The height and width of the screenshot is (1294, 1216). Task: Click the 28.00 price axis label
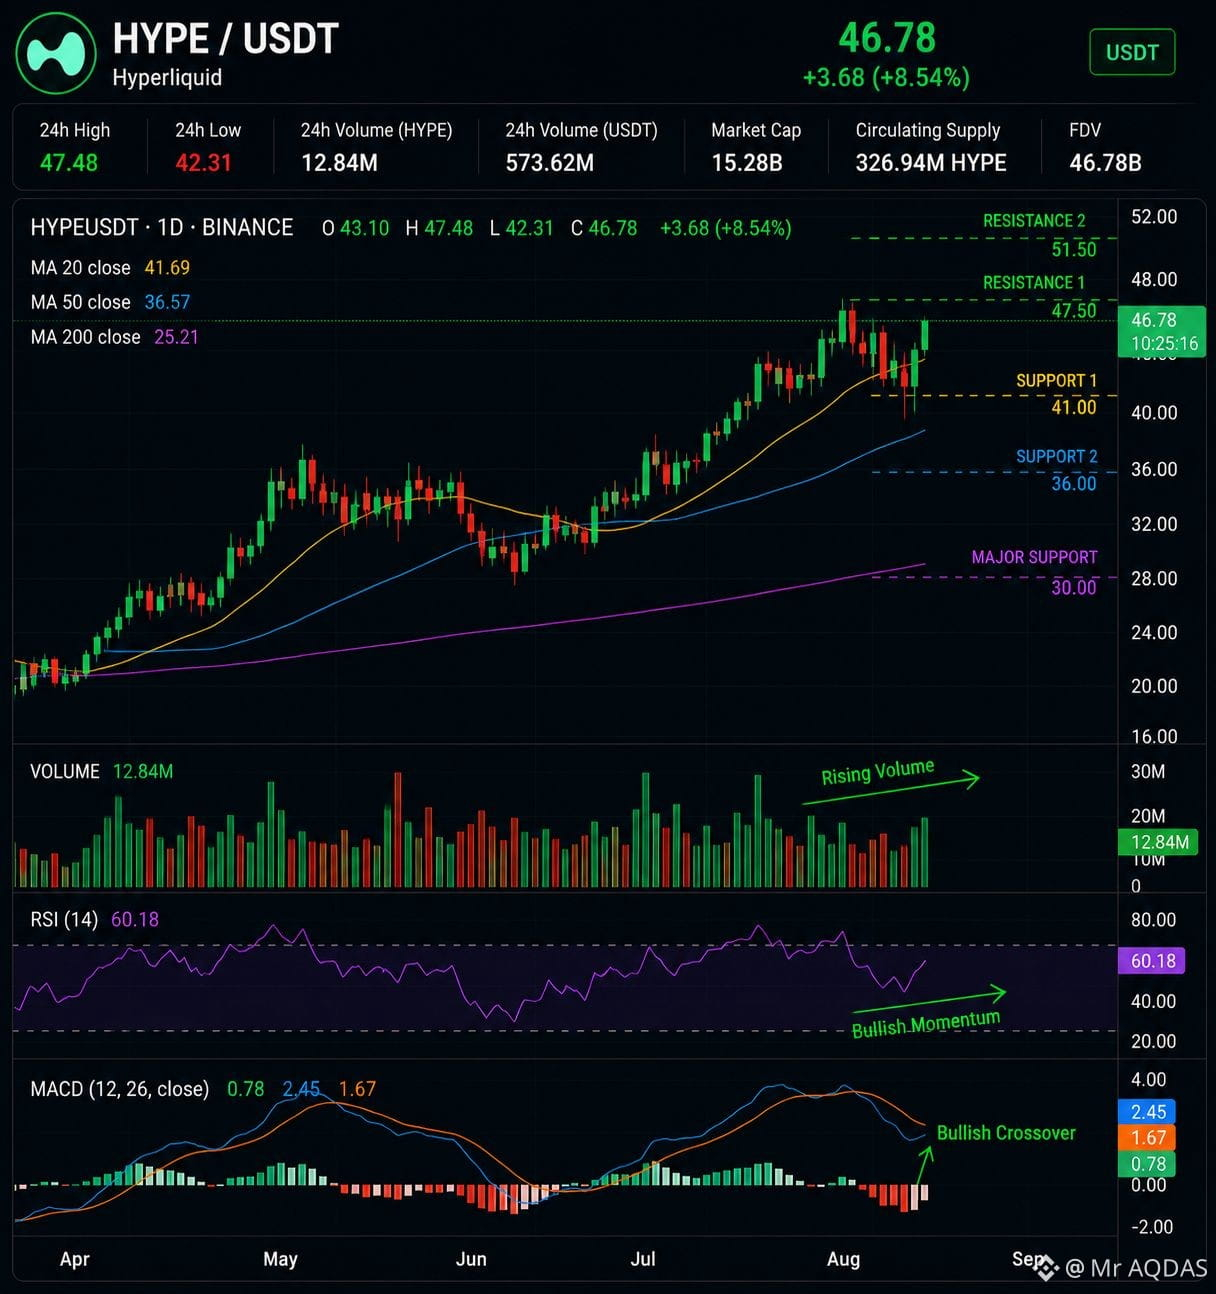coord(1154,579)
